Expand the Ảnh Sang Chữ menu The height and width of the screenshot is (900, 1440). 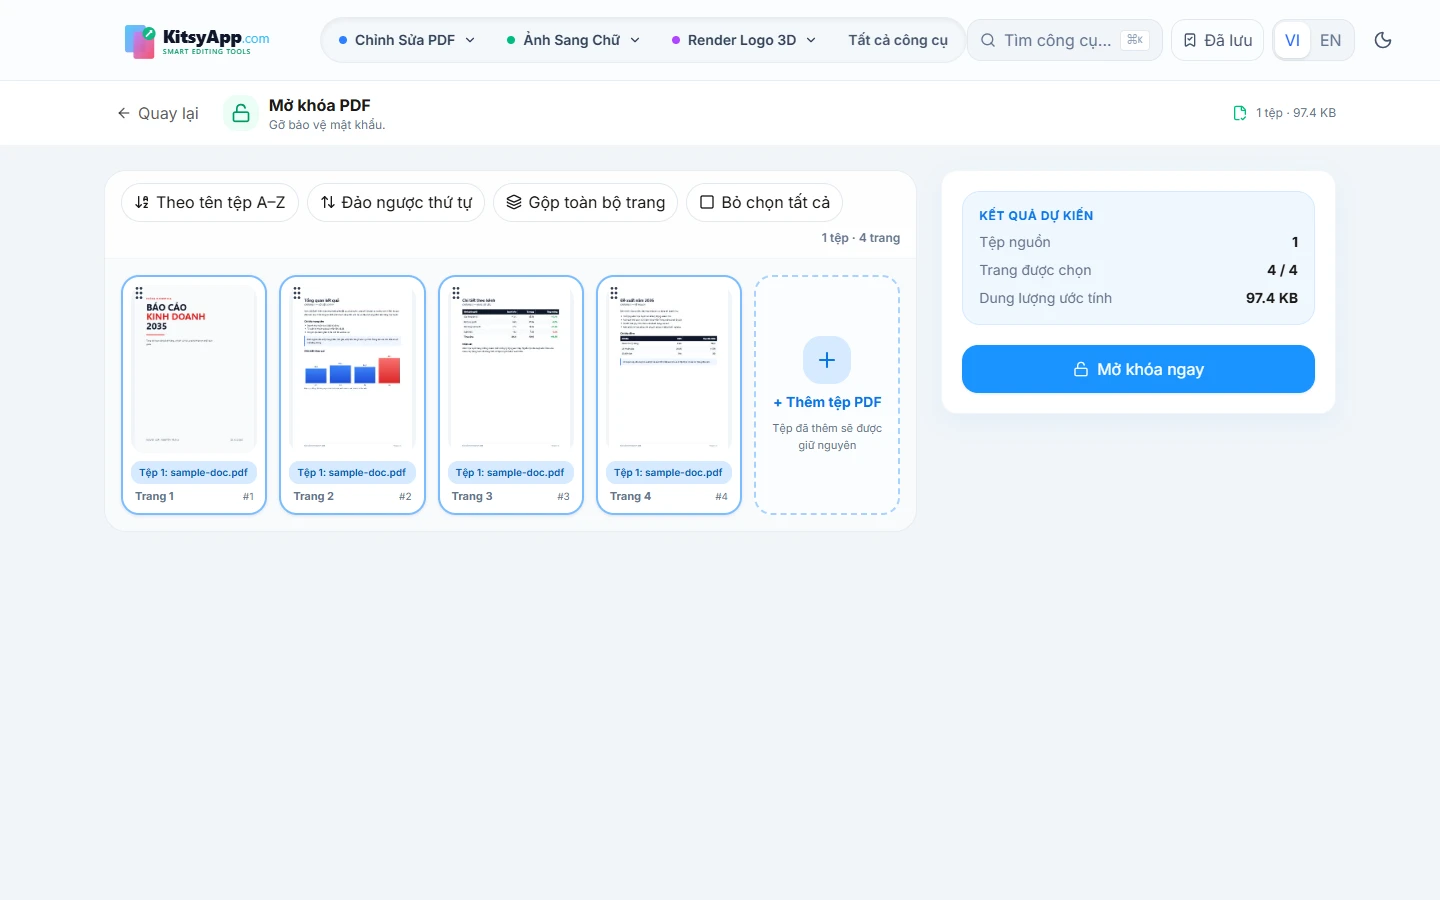(573, 40)
